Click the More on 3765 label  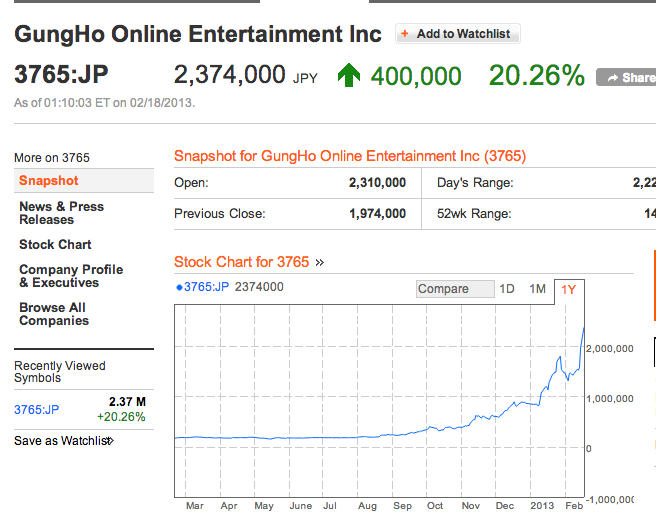[x=52, y=158]
